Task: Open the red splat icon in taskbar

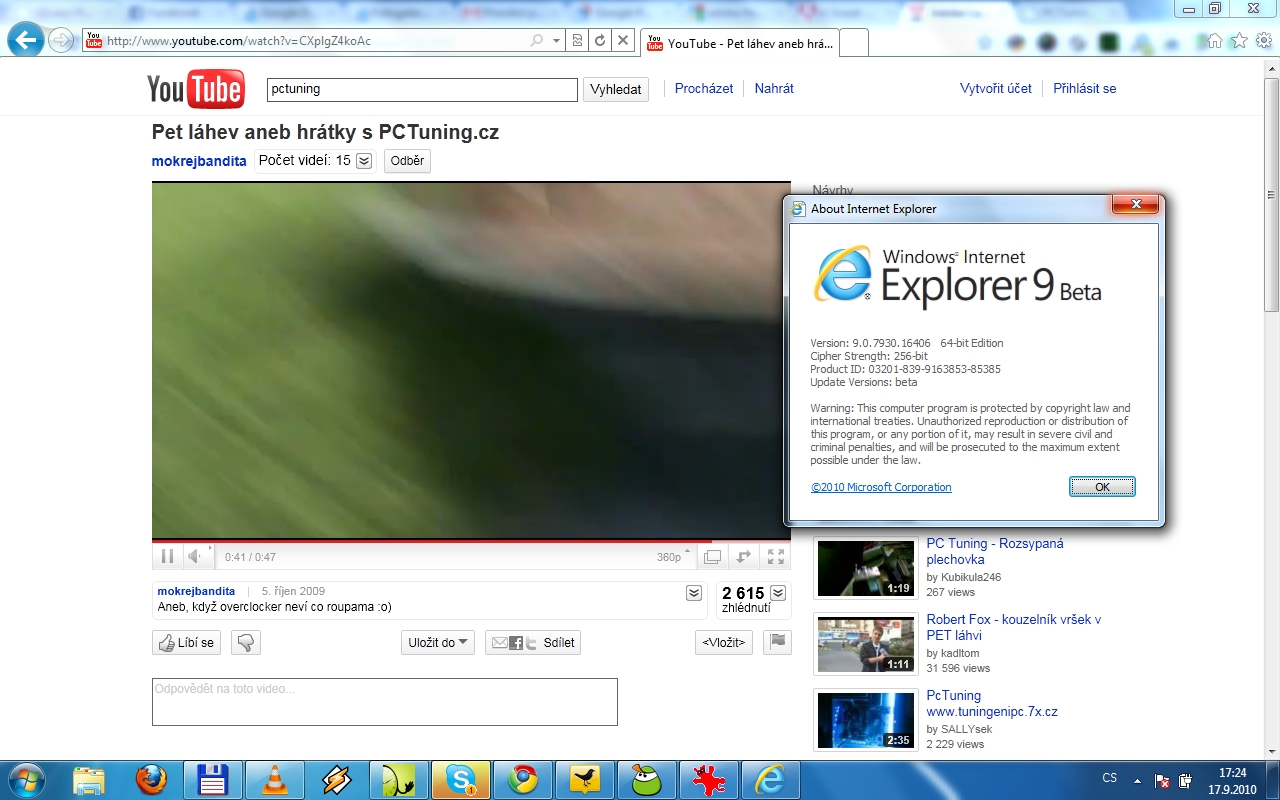Action: tap(709, 779)
